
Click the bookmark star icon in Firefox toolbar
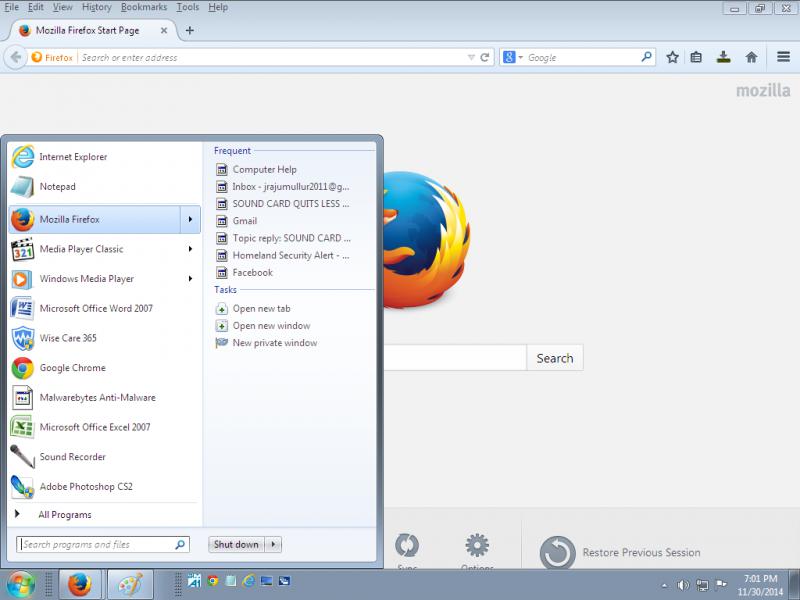pos(673,57)
